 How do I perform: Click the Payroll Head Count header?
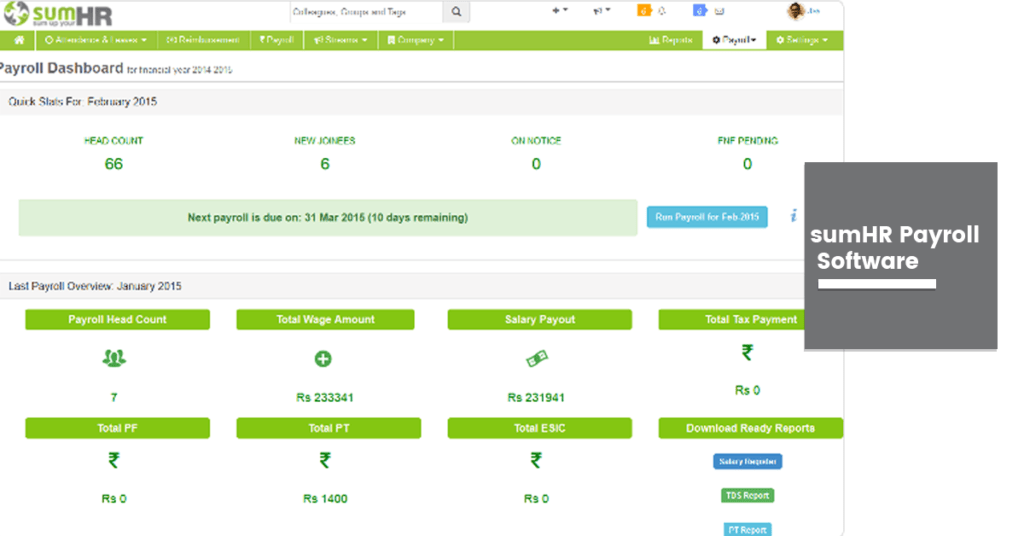[118, 319]
